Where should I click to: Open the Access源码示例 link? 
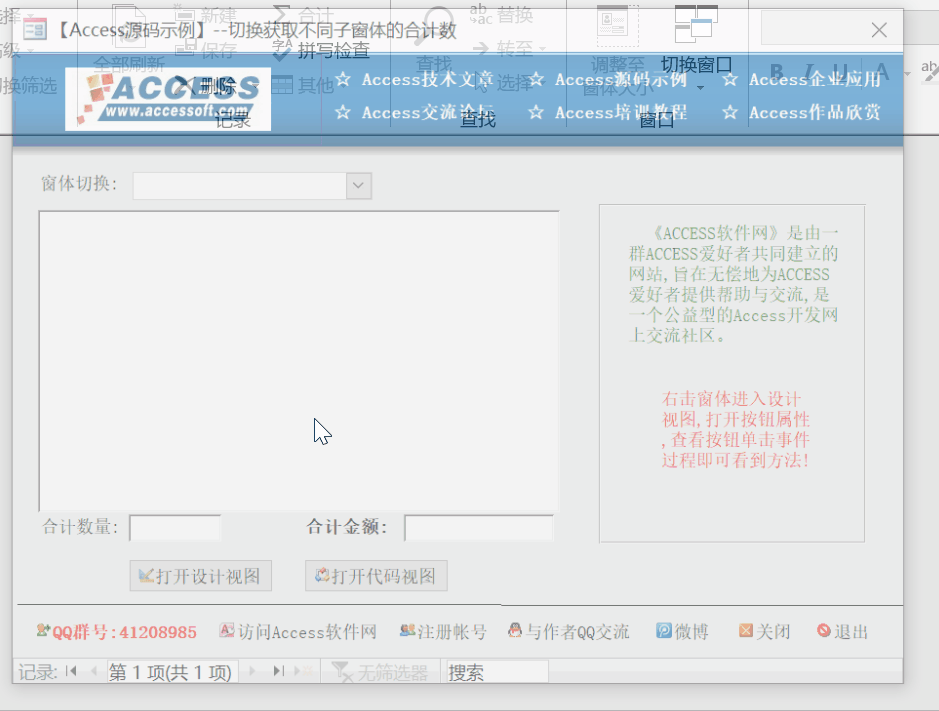pos(620,80)
